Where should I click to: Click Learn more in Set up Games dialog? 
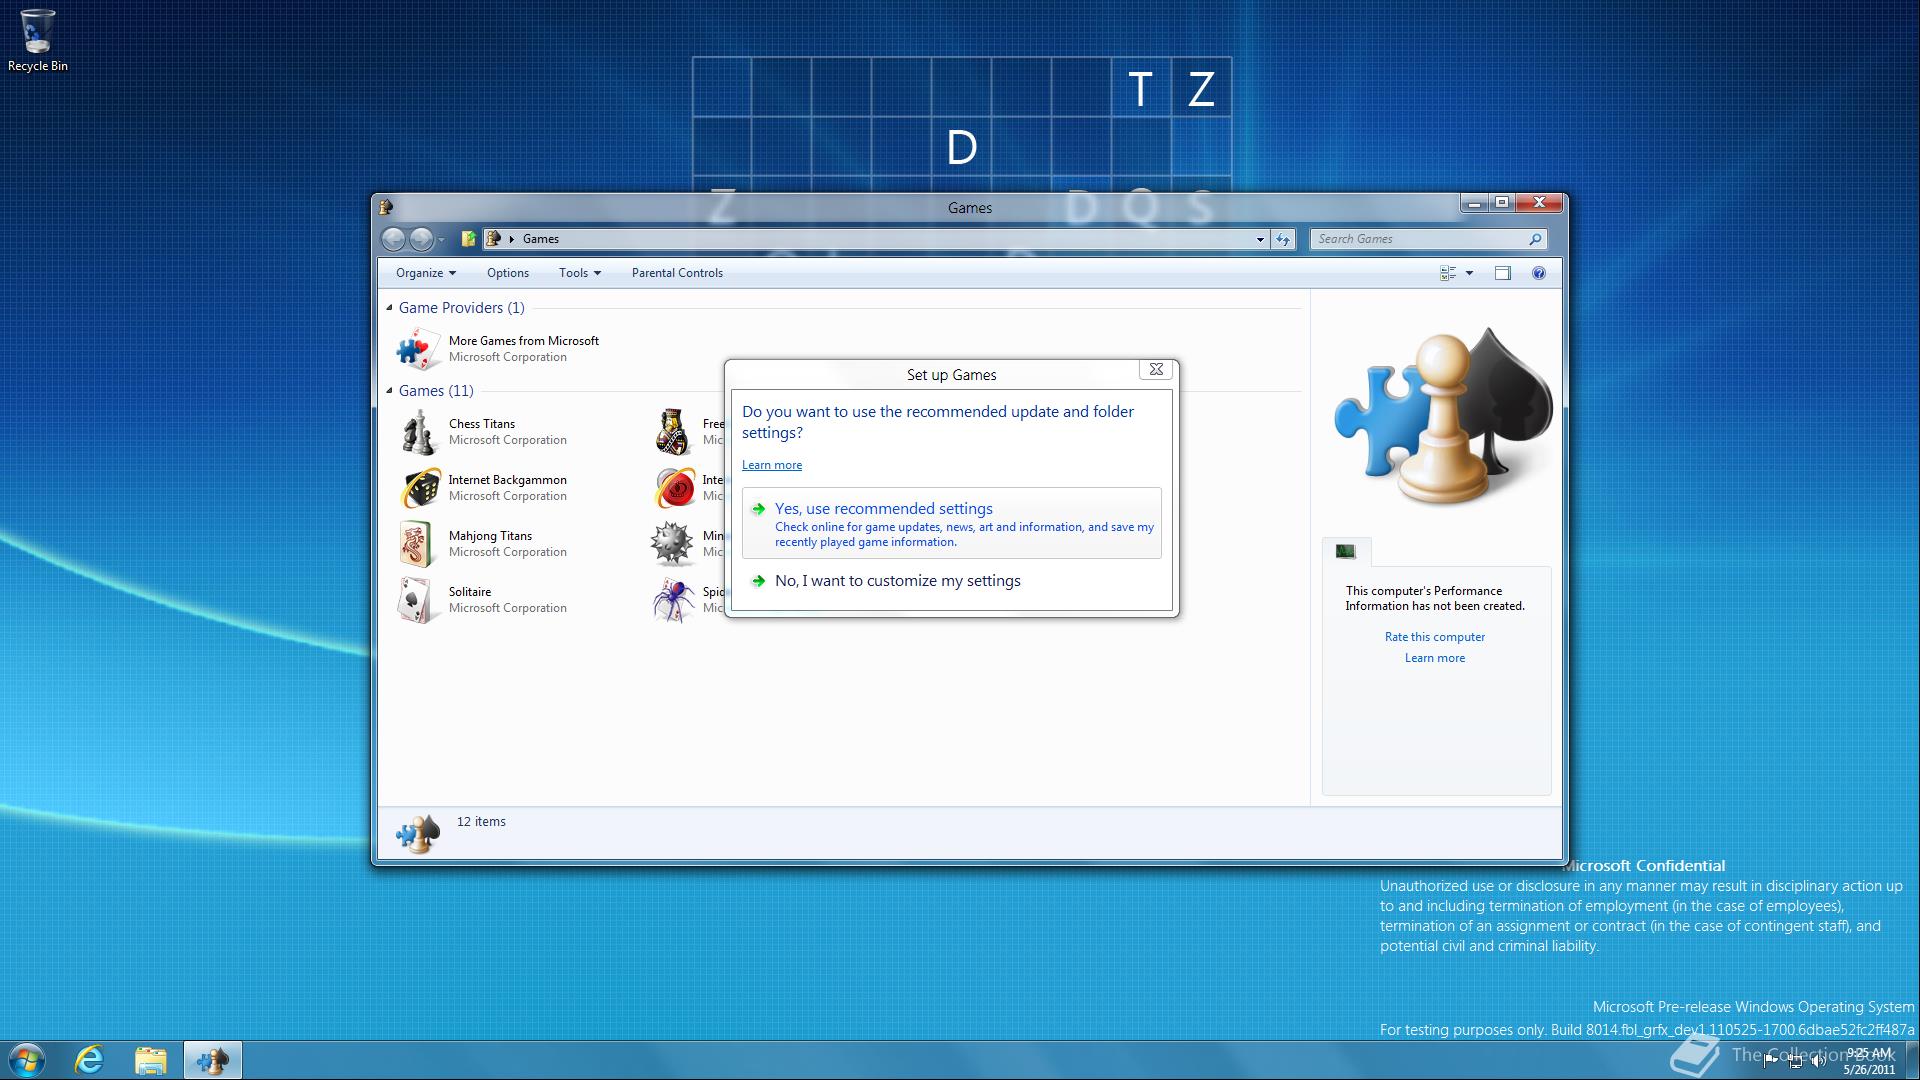[772, 465]
